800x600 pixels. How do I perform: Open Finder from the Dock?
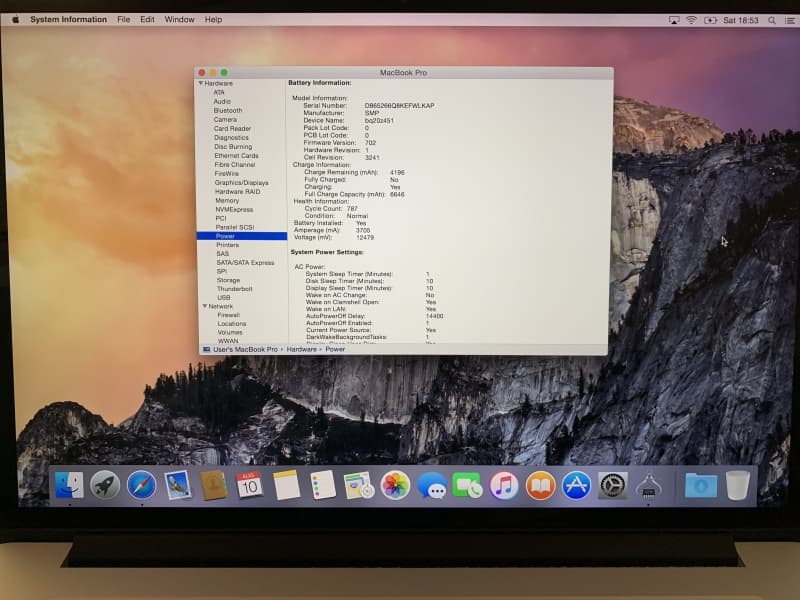69,485
